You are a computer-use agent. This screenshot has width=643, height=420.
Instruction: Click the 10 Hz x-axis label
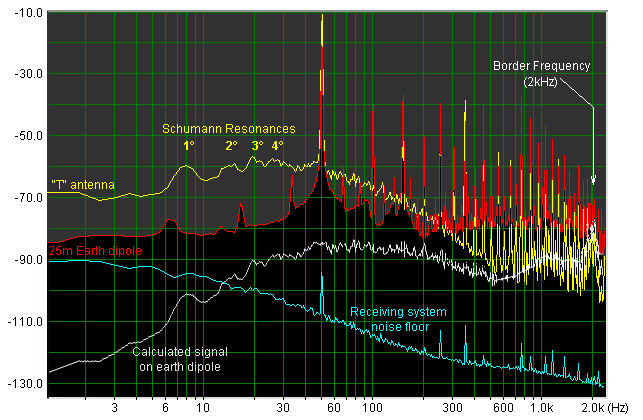click(203, 408)
